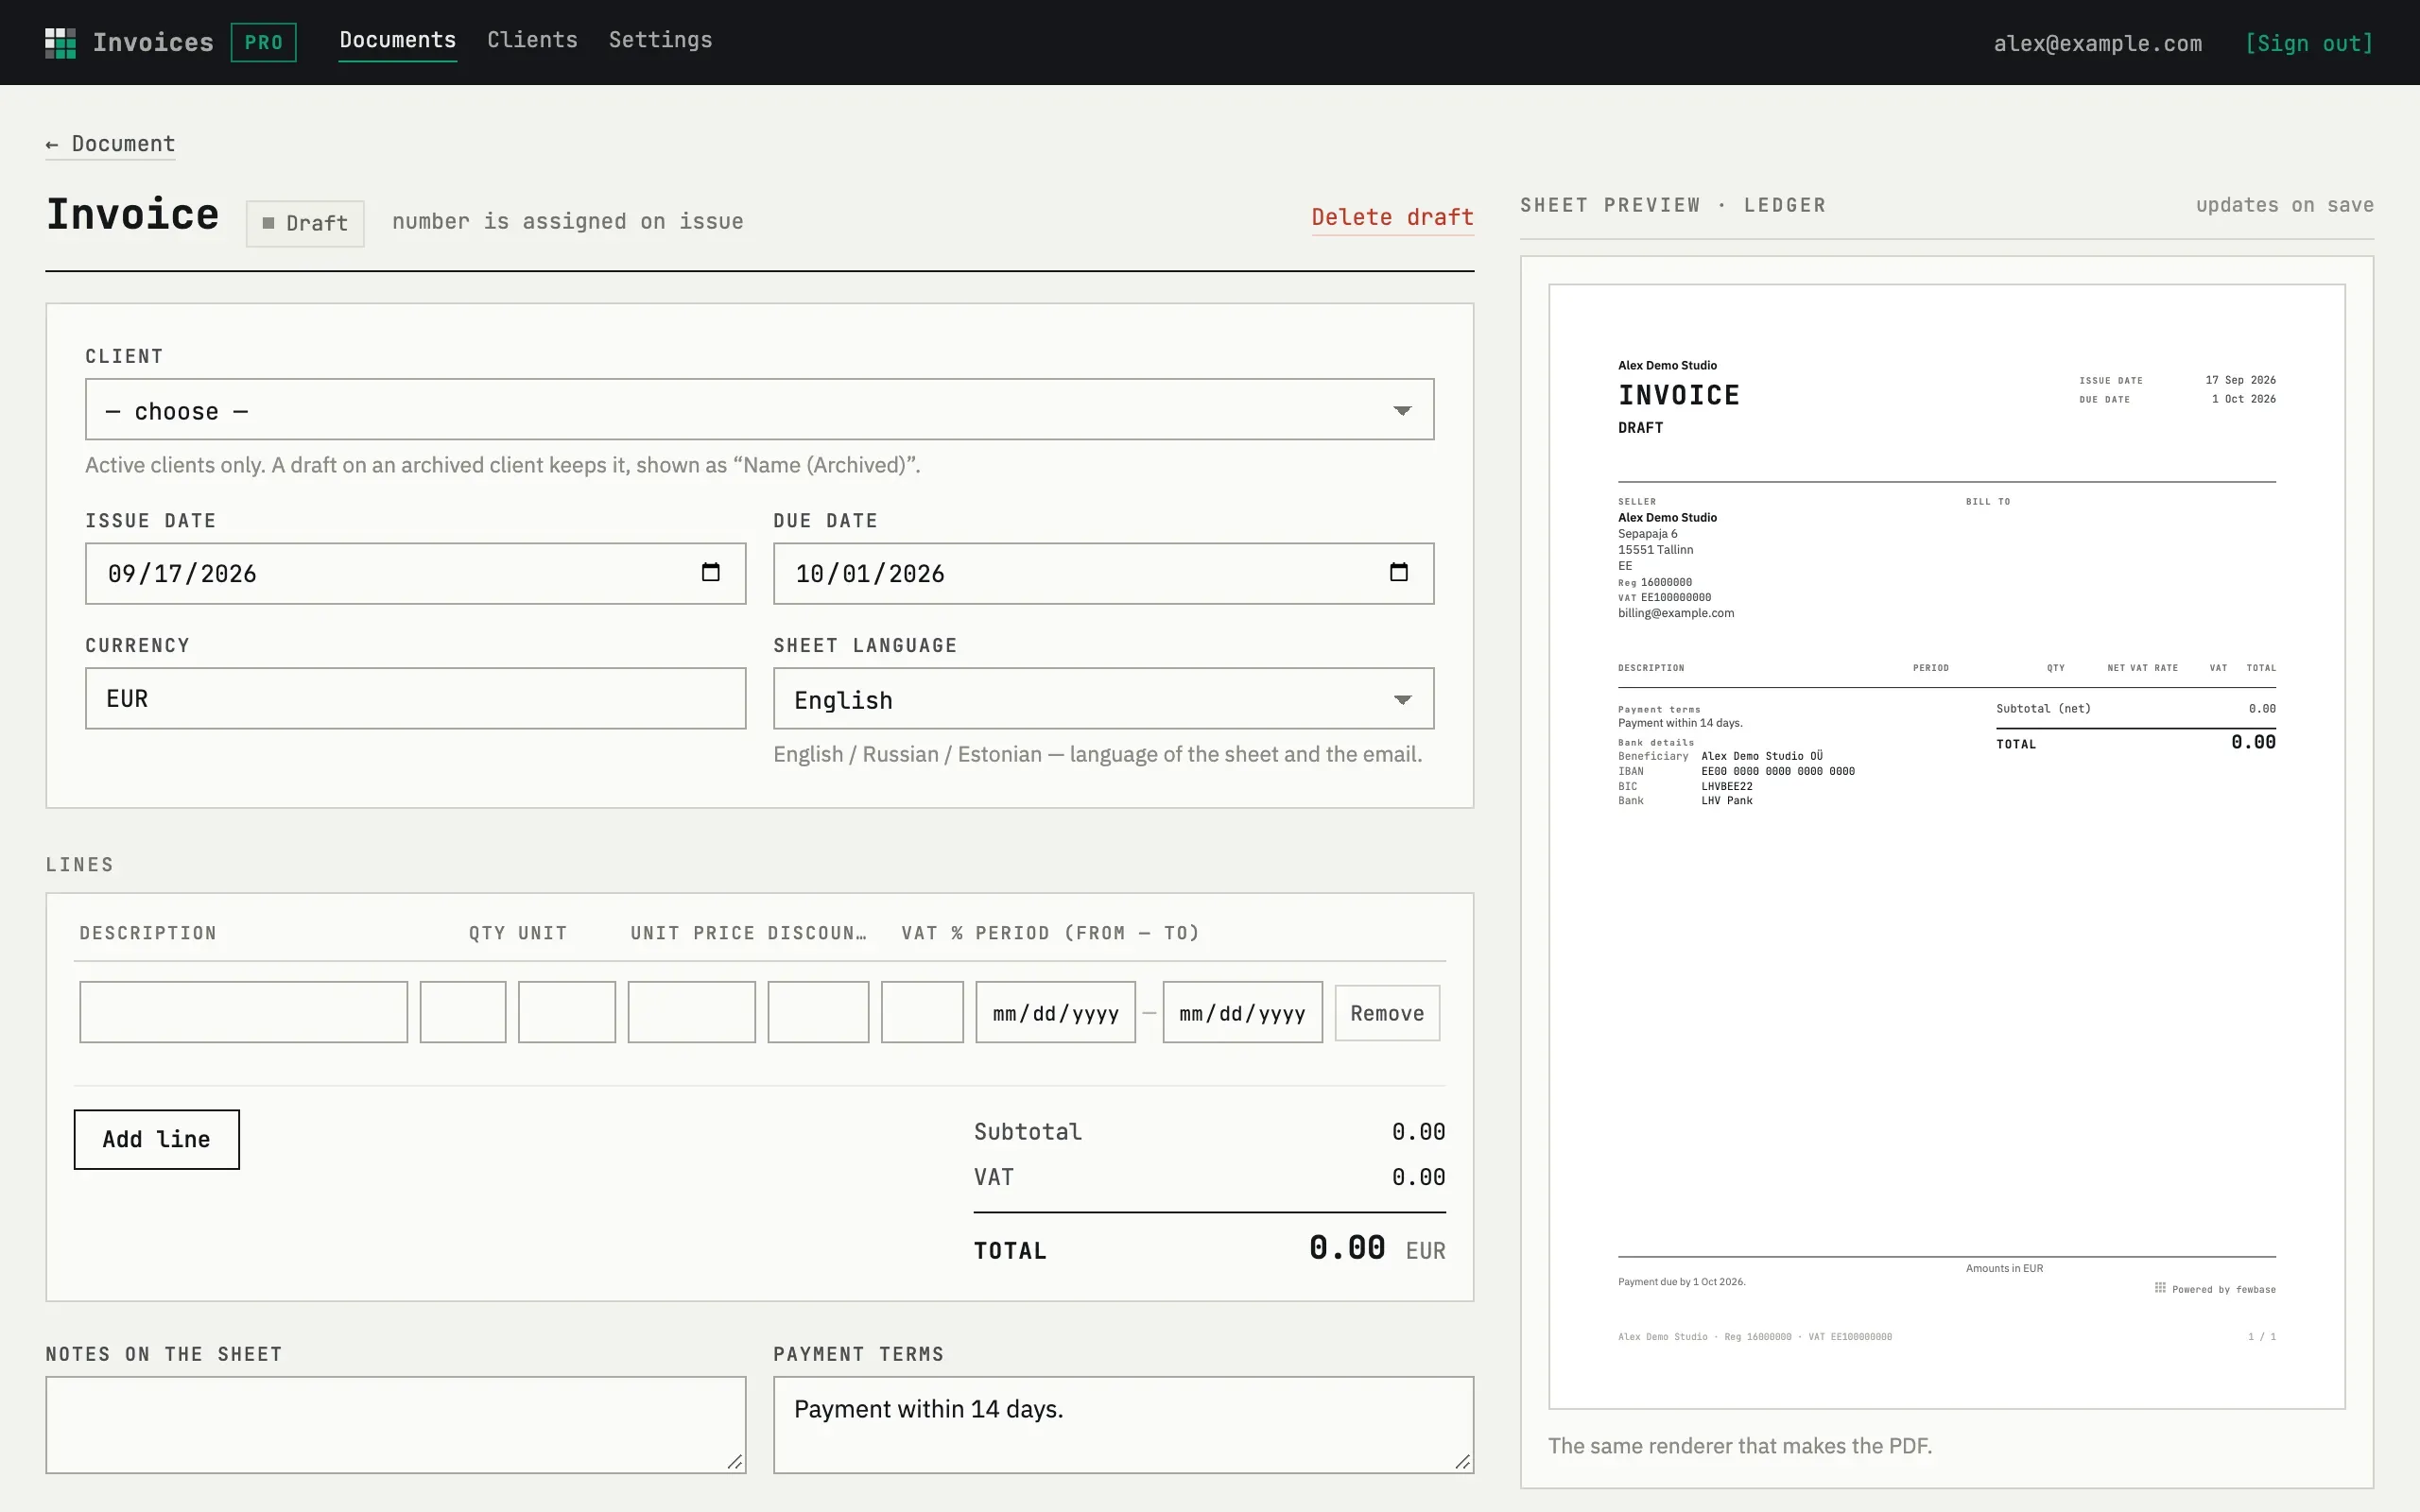Open the due date calendar picker icon
Screen dimensions: 2420x1512
click(x=1399, y=572)
